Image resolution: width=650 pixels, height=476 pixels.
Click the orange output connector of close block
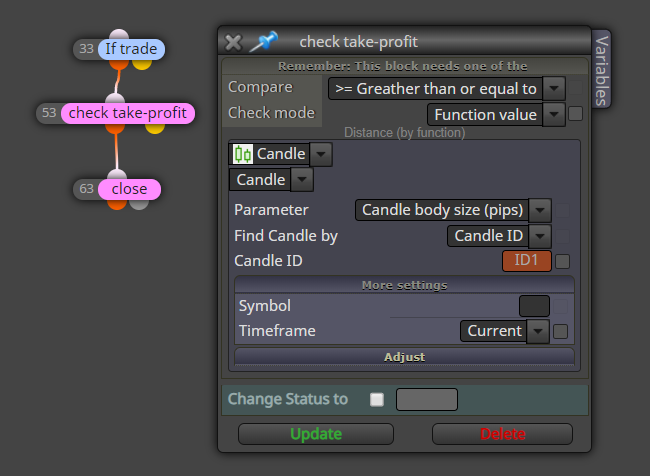point(117,204)
